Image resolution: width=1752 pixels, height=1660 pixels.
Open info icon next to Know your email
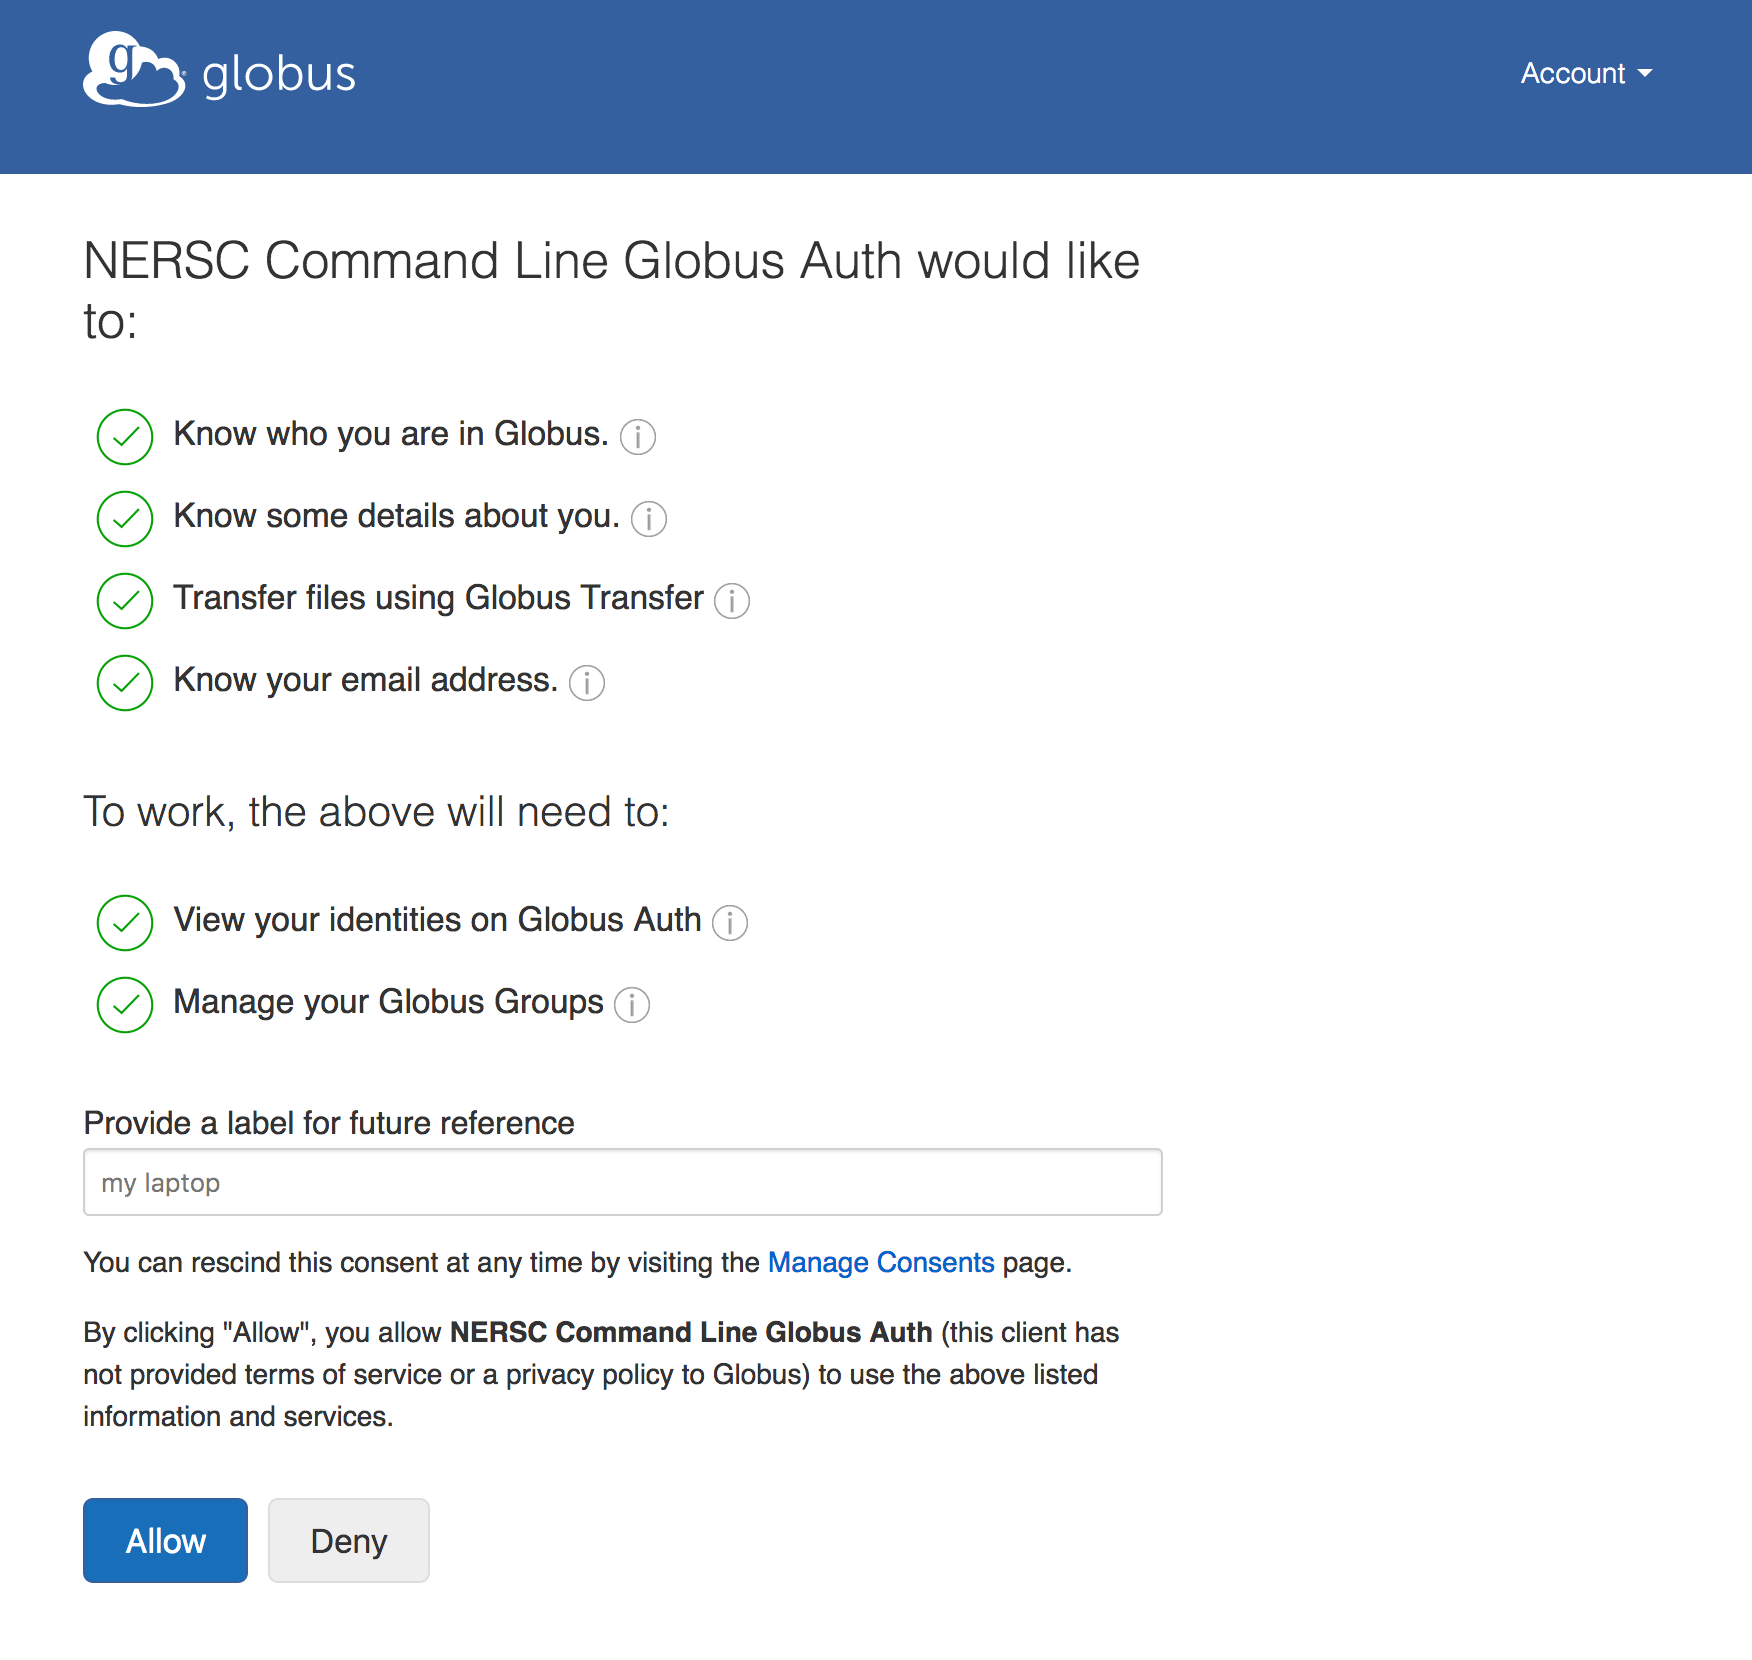(x=586, y=683)
